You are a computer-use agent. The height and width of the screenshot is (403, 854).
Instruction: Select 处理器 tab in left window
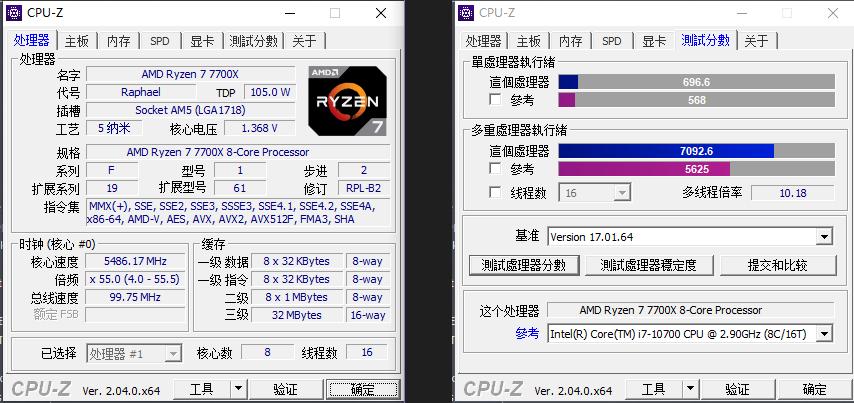coord(32,40)
